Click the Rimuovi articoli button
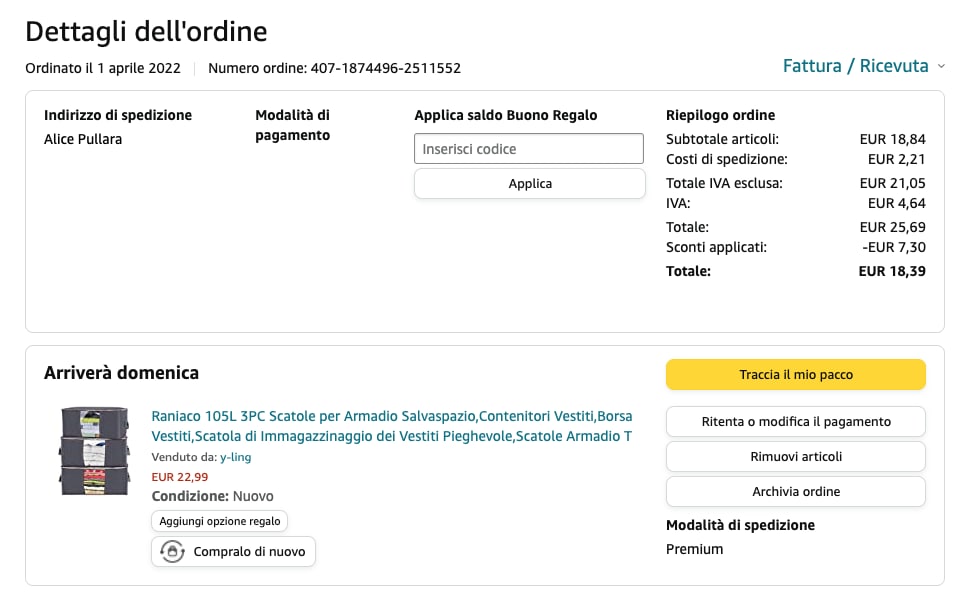 tap(795, 456)
